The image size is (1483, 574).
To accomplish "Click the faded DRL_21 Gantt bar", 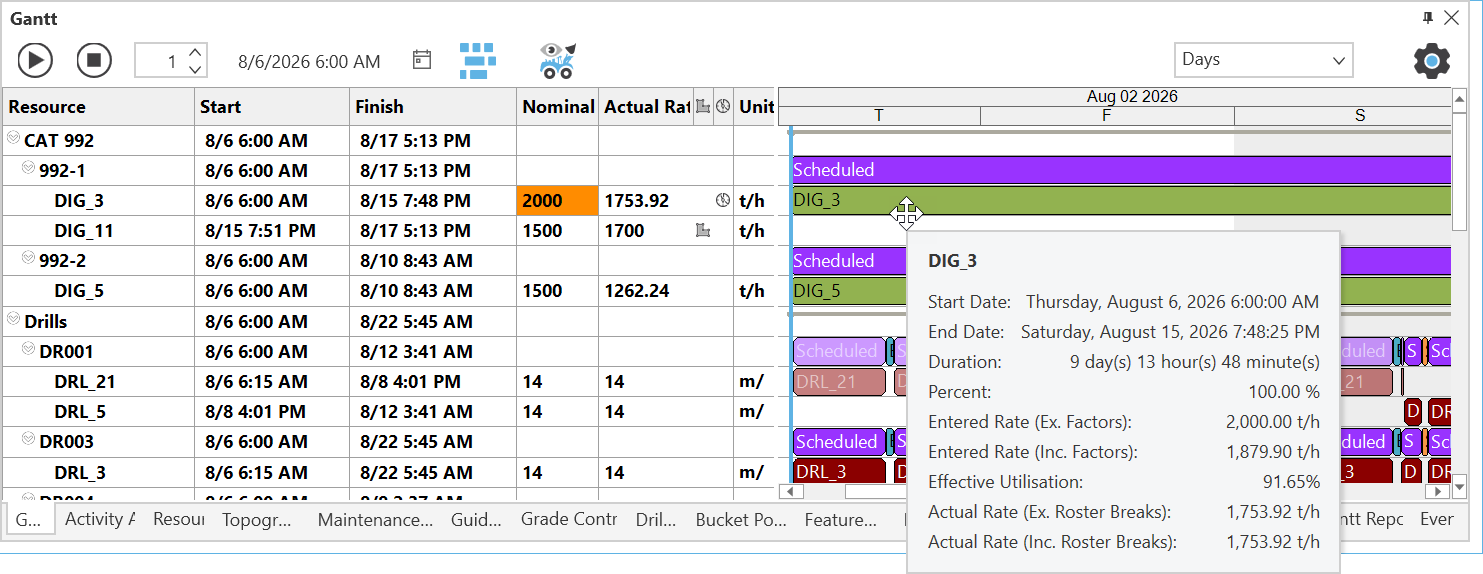I will pyautogui.click(x=840, y=382).
